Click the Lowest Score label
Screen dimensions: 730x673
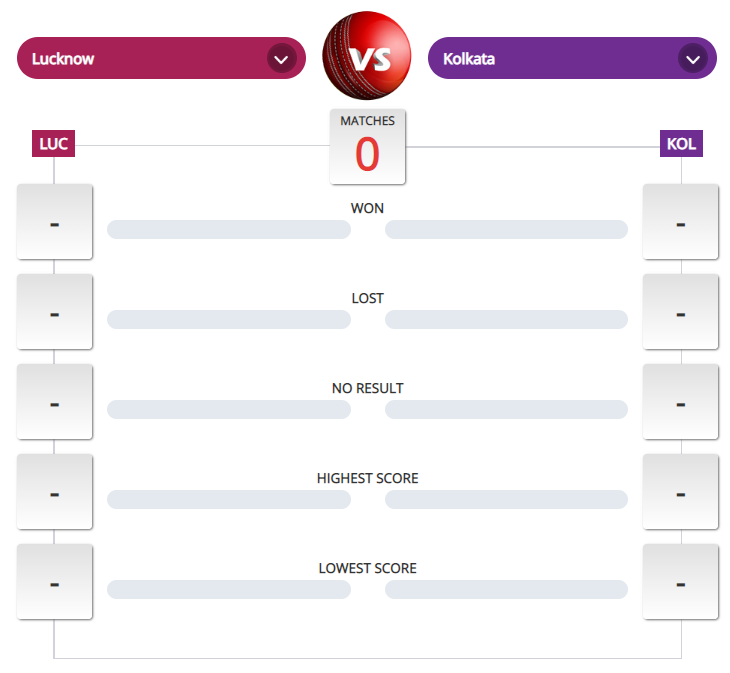pos(367,568)
